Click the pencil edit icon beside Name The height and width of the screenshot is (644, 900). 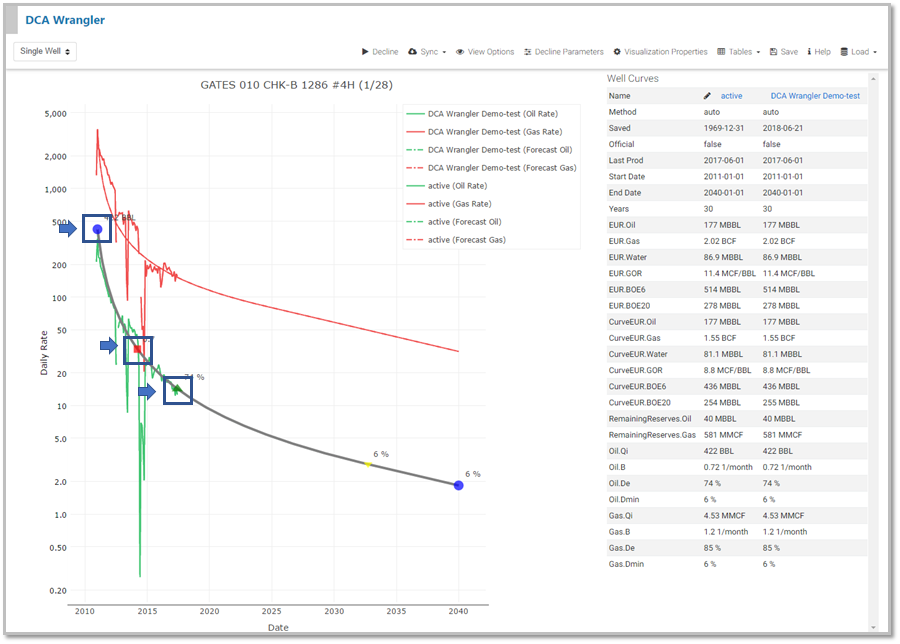point(707,96)
